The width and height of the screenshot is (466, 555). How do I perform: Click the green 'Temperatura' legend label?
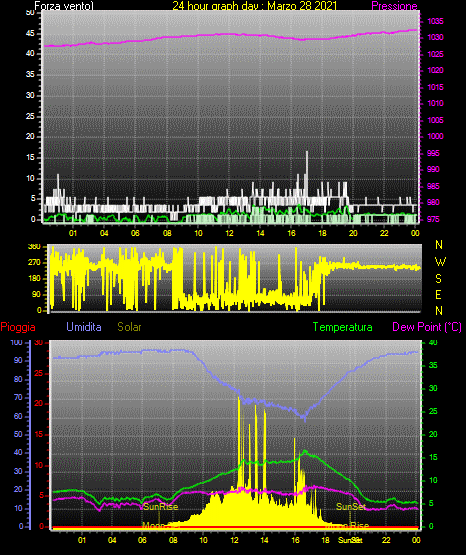coord(343,327)
